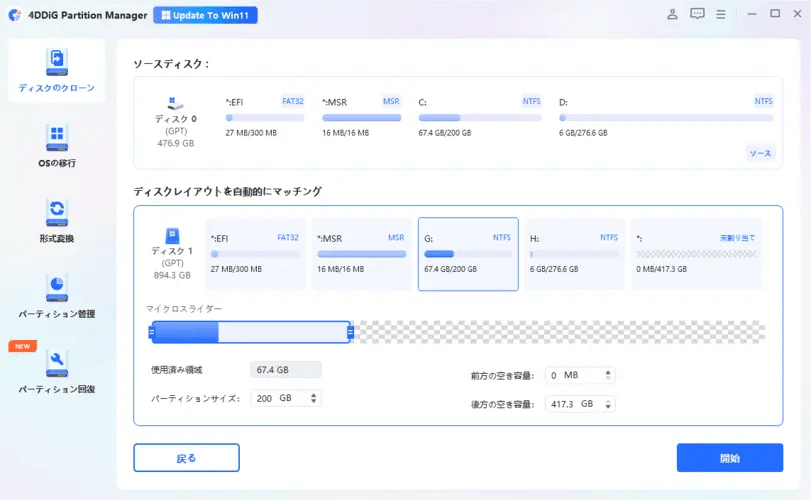Click the *:MSR partition on source disk
Image resolution: width=811 pixels, height=500 pixels.
coord(362,117)
